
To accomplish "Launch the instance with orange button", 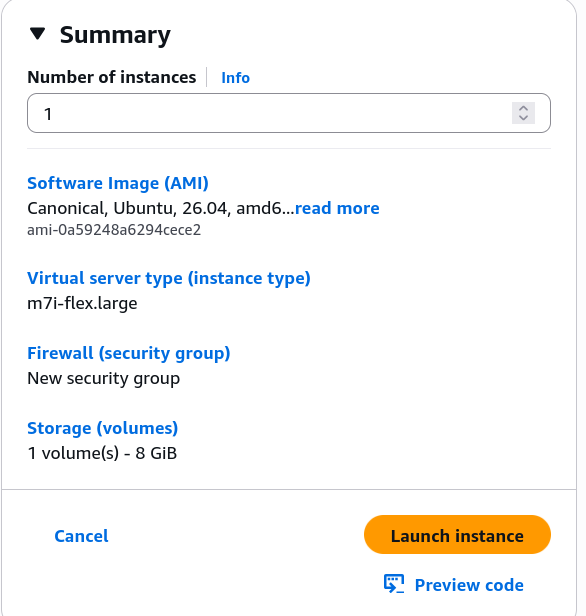I will pos(457,535).
